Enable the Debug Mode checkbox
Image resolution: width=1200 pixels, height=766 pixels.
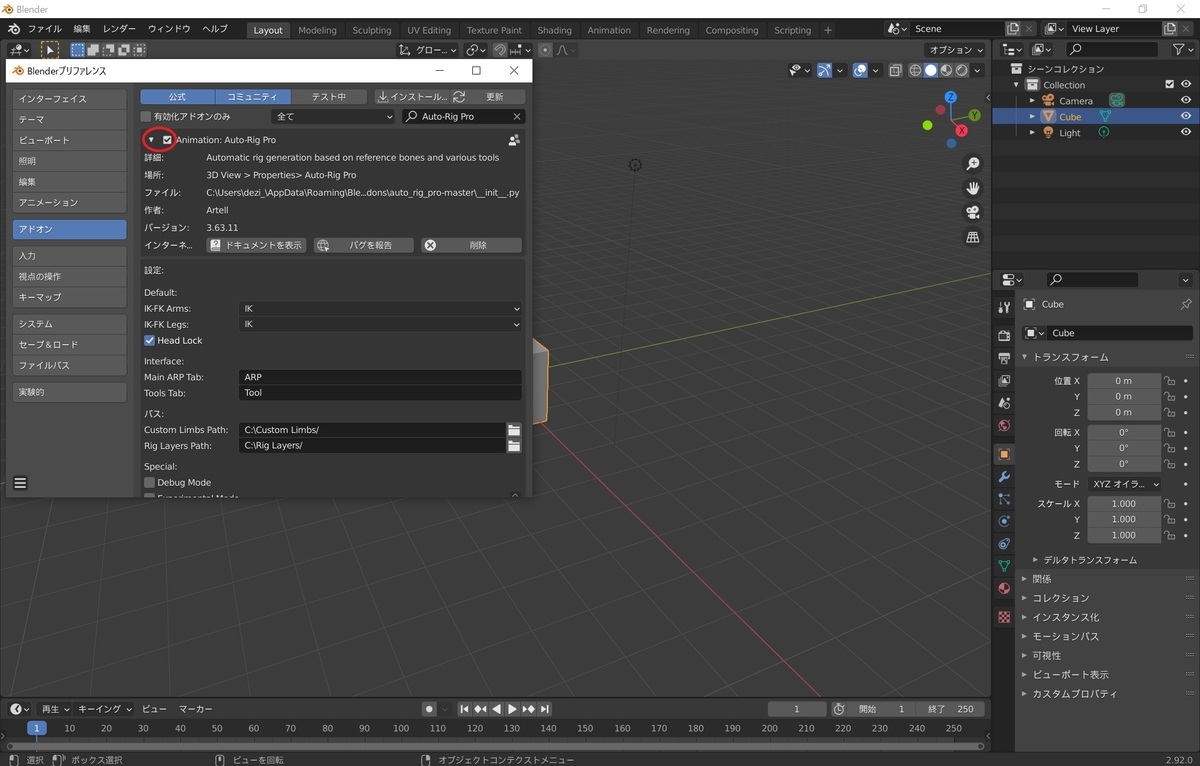[x=150, y=482]
